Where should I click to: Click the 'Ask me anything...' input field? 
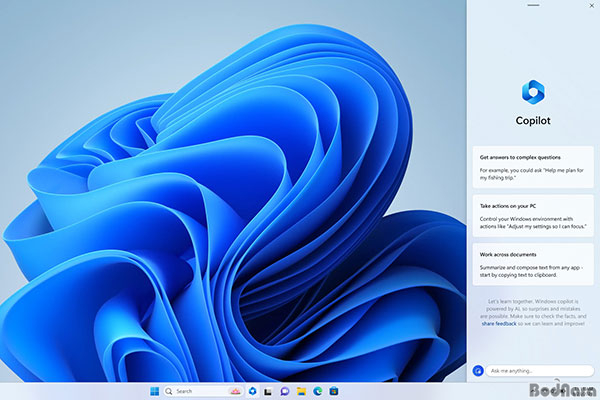pos(540,371)
